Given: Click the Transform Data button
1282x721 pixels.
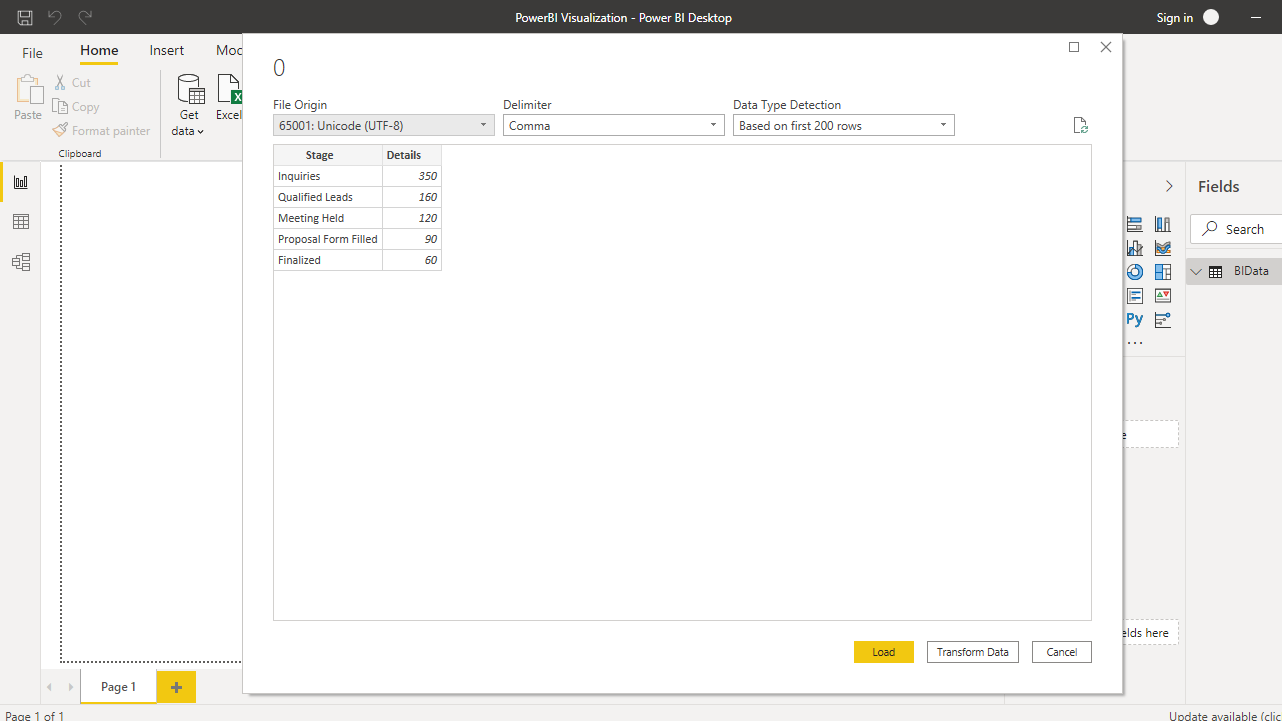Looking at the screenshot, I should 972,652.
